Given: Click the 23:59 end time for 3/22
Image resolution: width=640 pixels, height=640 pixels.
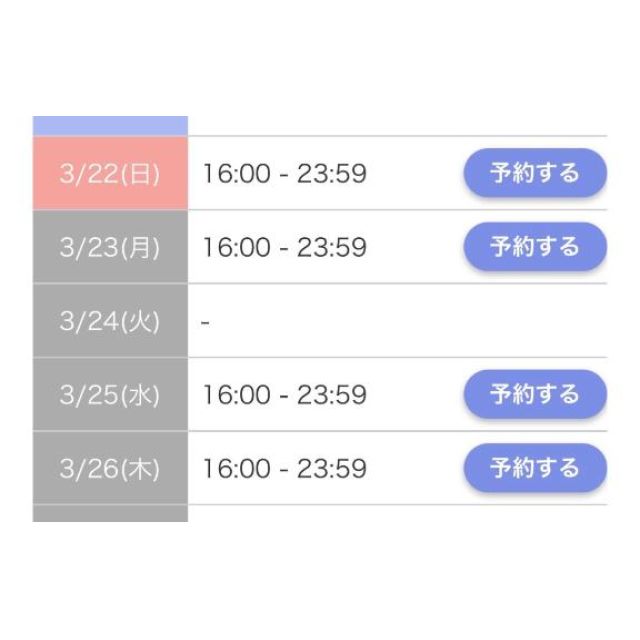Looking at the screenshot, I should coord(334,174).
